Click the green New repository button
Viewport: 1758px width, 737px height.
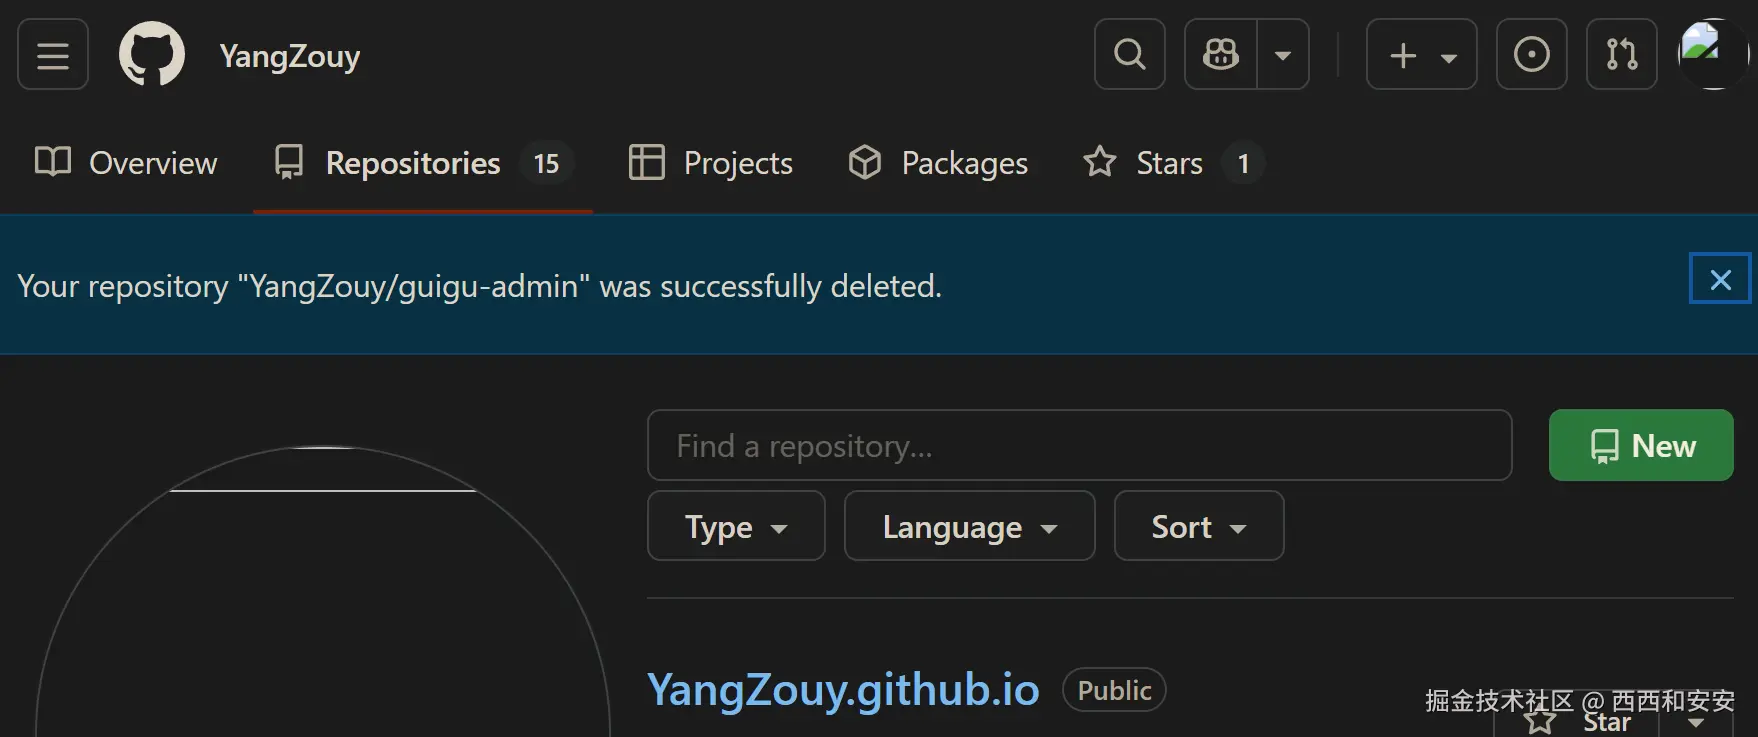[x=1641, y=446]
